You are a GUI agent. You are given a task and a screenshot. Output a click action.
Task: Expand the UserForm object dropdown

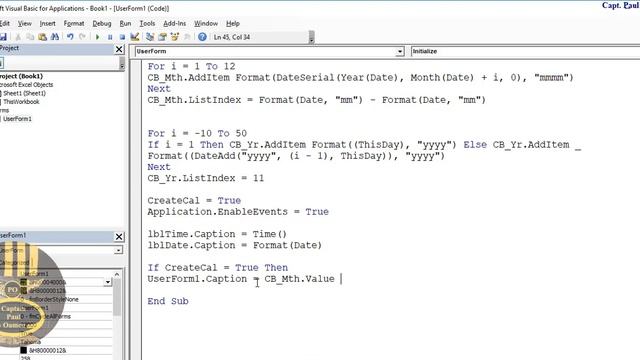click(x=400, y=51)
